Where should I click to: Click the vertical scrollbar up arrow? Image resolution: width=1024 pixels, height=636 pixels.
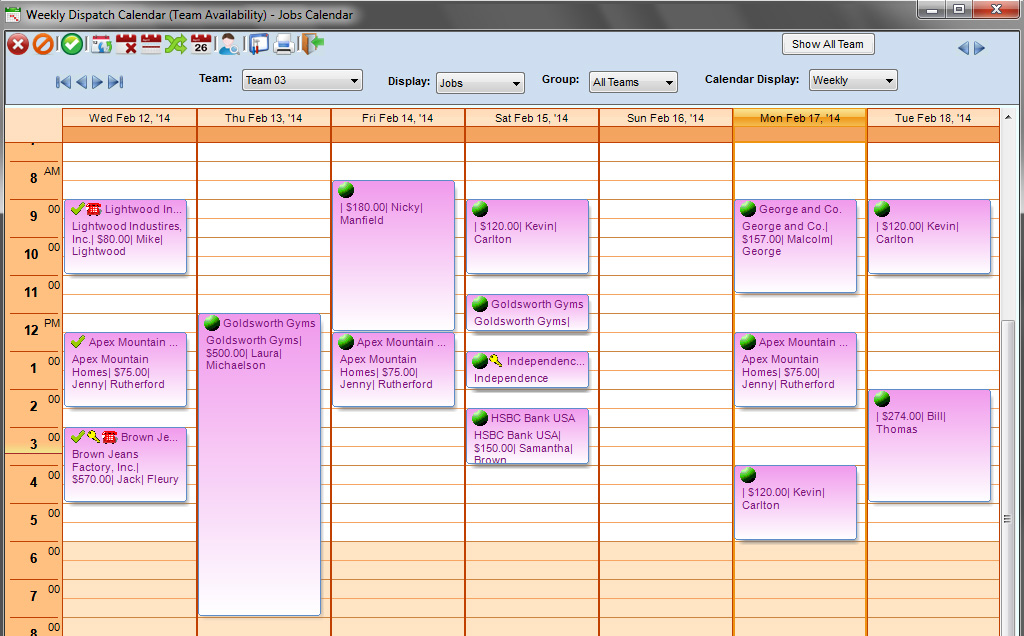pyautogui.click(x=1008, y=118)
